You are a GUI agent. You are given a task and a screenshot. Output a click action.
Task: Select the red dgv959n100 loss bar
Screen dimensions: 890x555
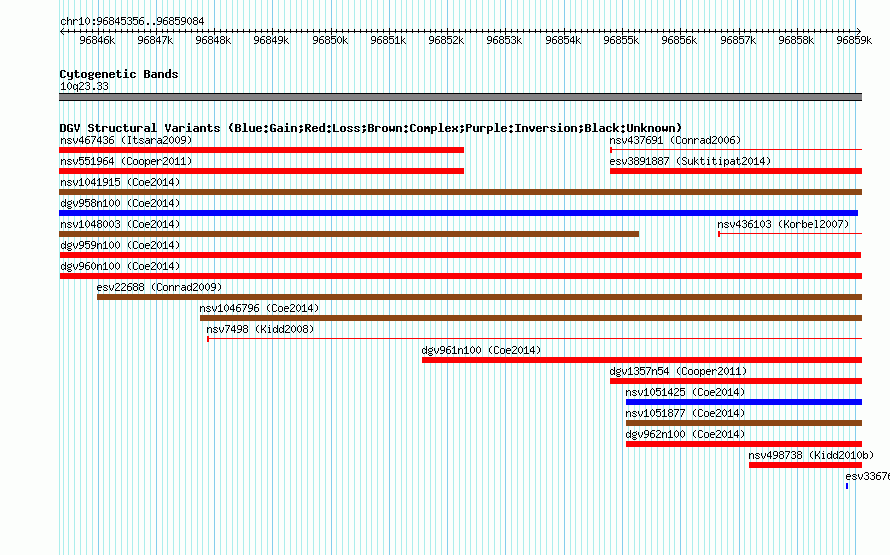tap(460, 255)
